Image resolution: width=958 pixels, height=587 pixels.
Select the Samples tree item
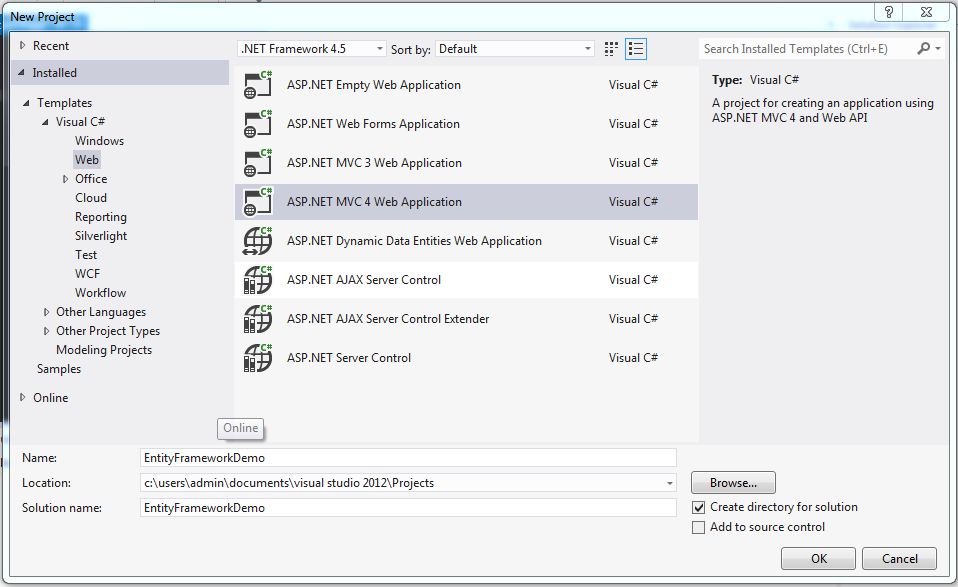(x=59, y=369)
